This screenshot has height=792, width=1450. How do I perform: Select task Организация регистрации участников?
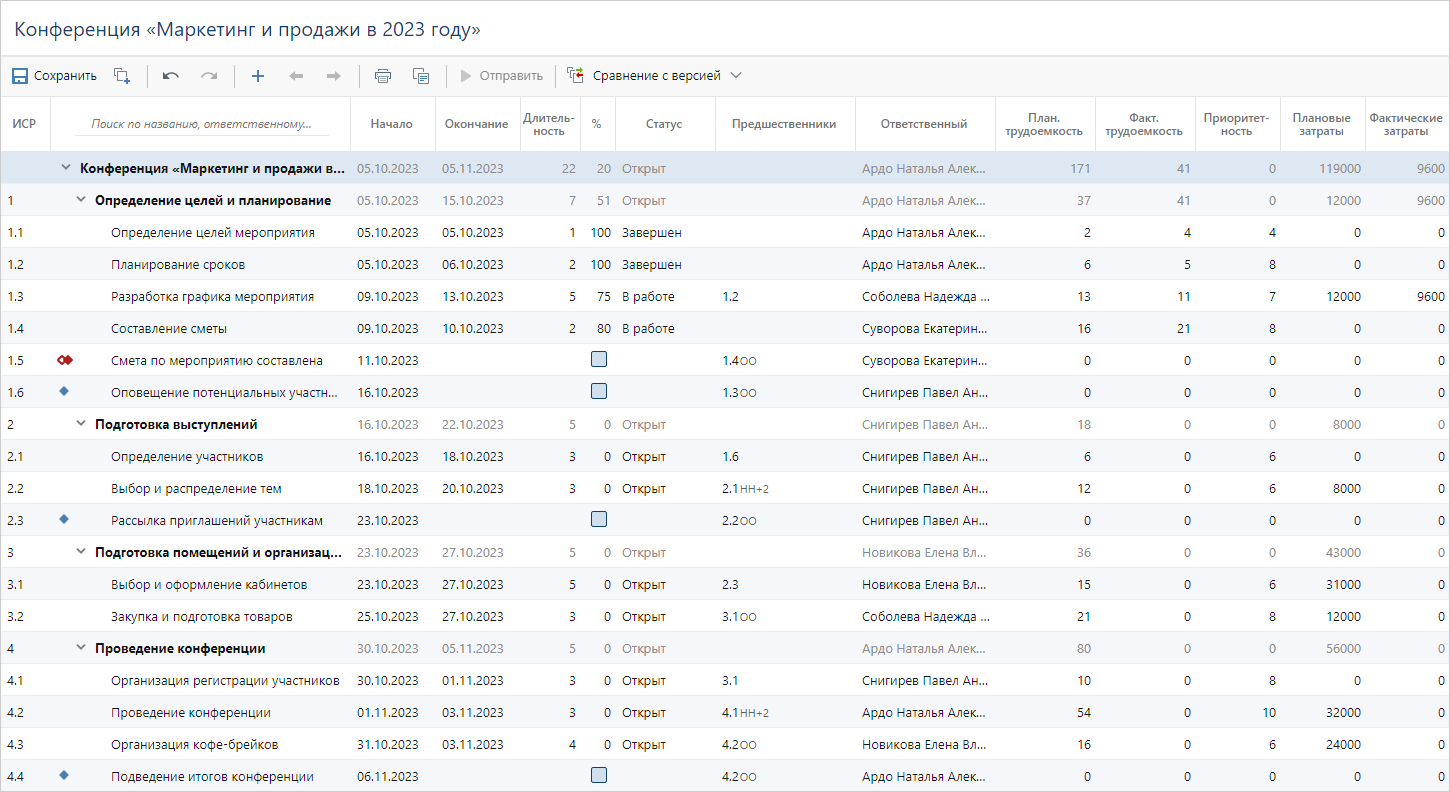click(x=225, y=680)
